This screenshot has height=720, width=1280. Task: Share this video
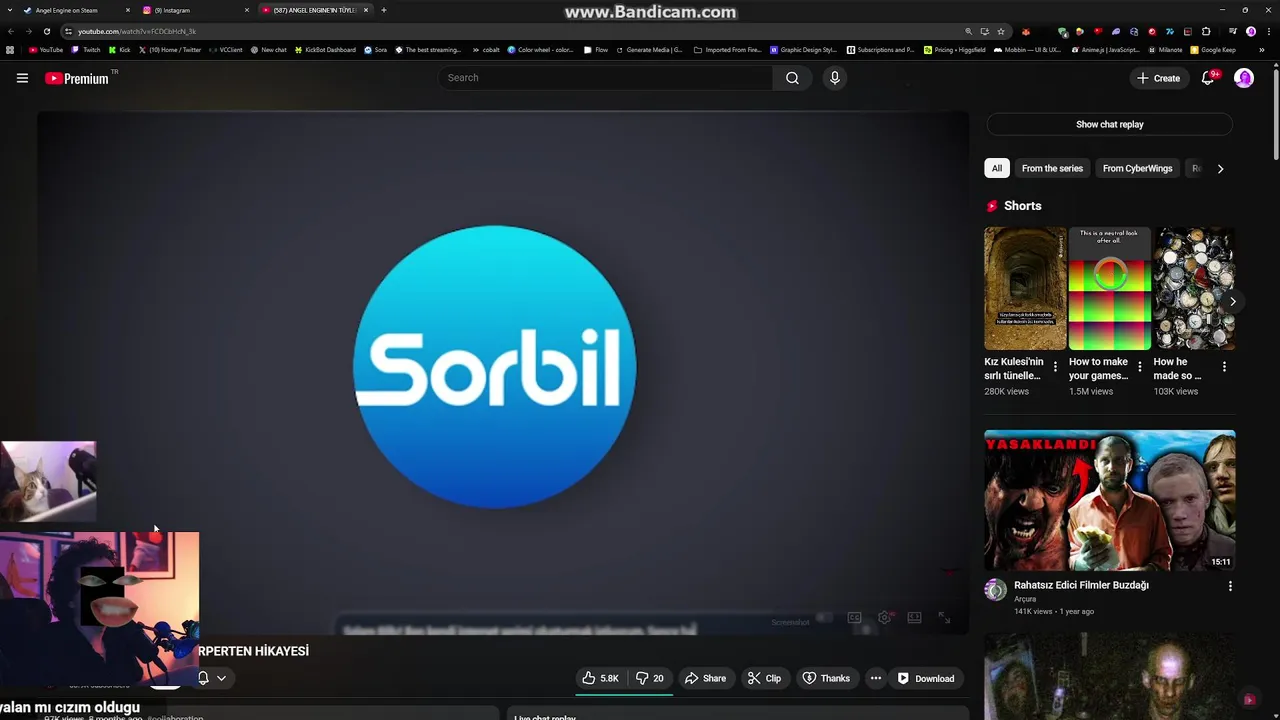705,678
